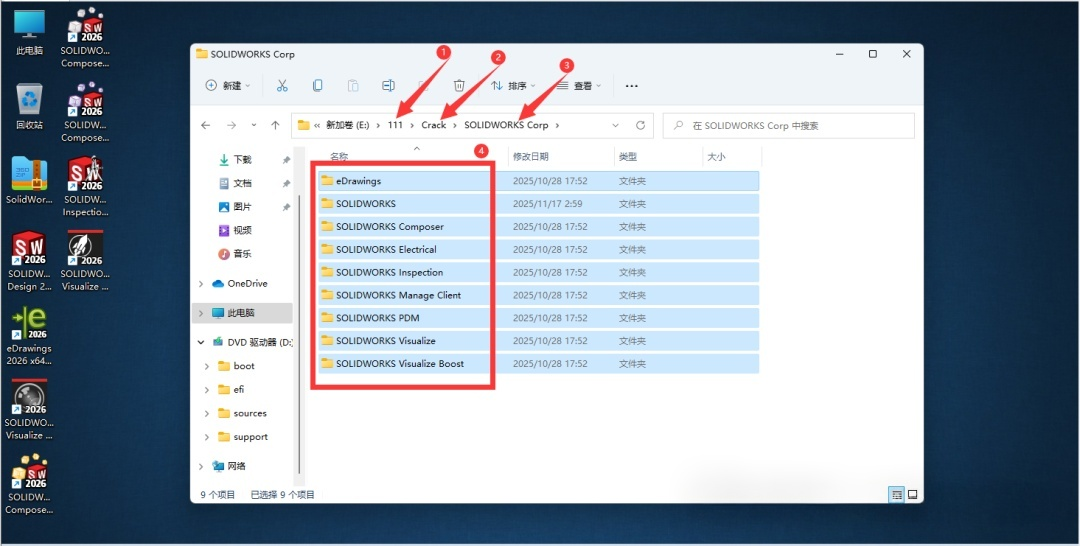Viewport: 1080px width, 546px height.
Task: Launch SOLIDWORKS Composer shortcut with yellow cubes
Action: (29, 484)
